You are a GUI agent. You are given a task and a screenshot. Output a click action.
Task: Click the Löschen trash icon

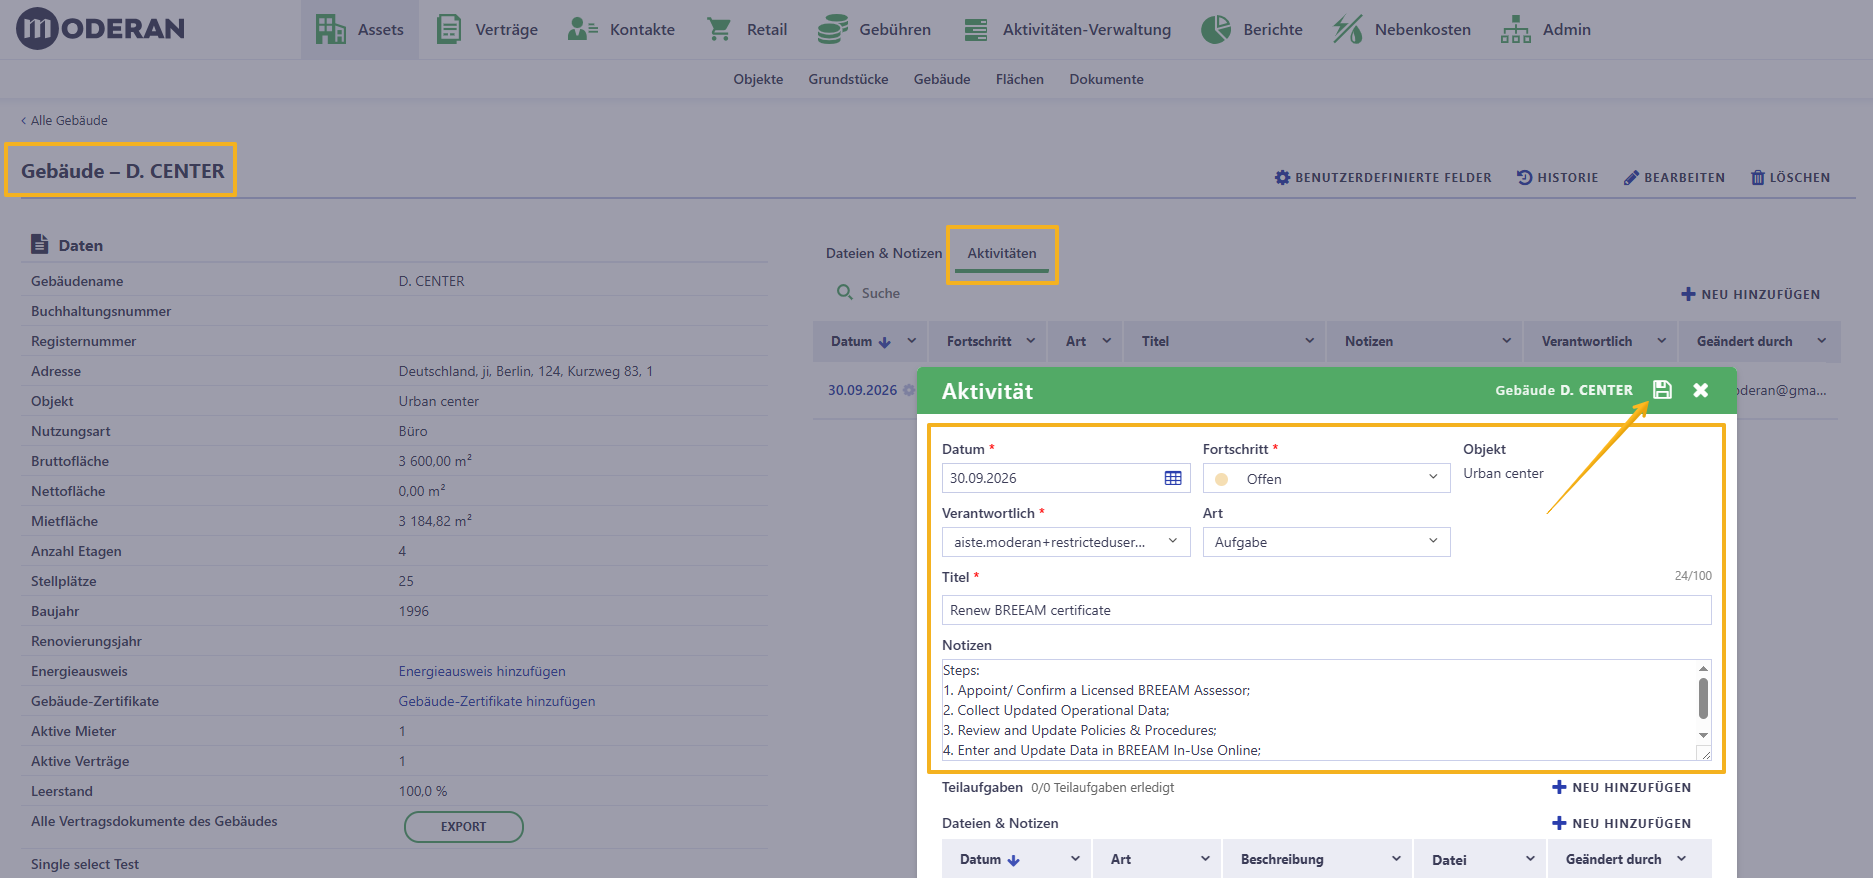coord(1757,177)
